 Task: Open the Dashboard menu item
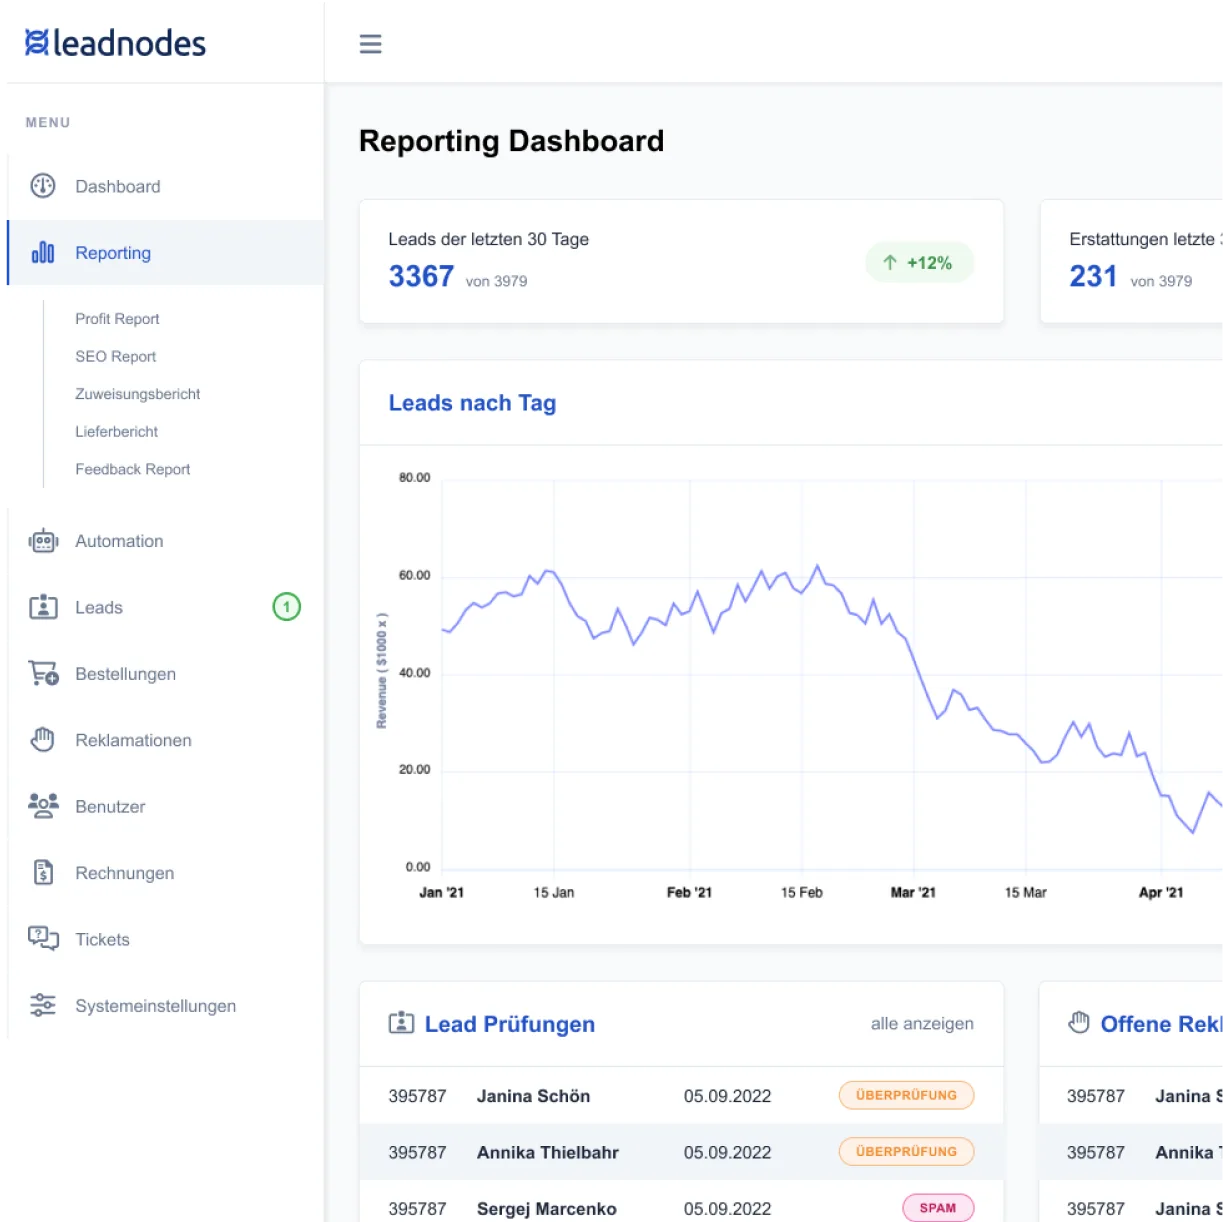click(x=165, y=186)
